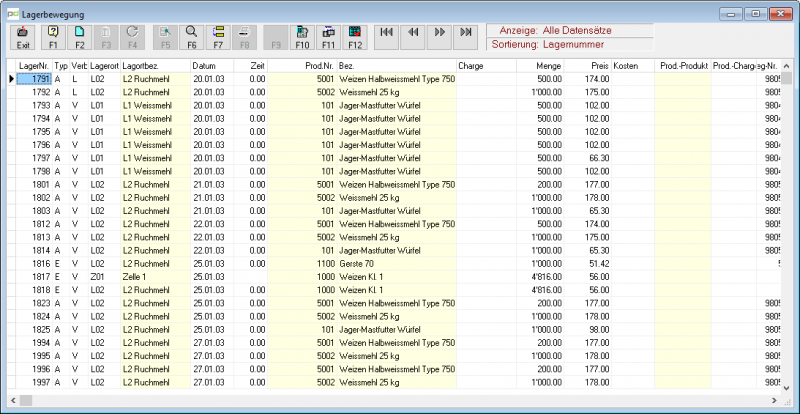800x414 pixels.
Task: Click the Charge column header
Action: (x=486, y=66)
